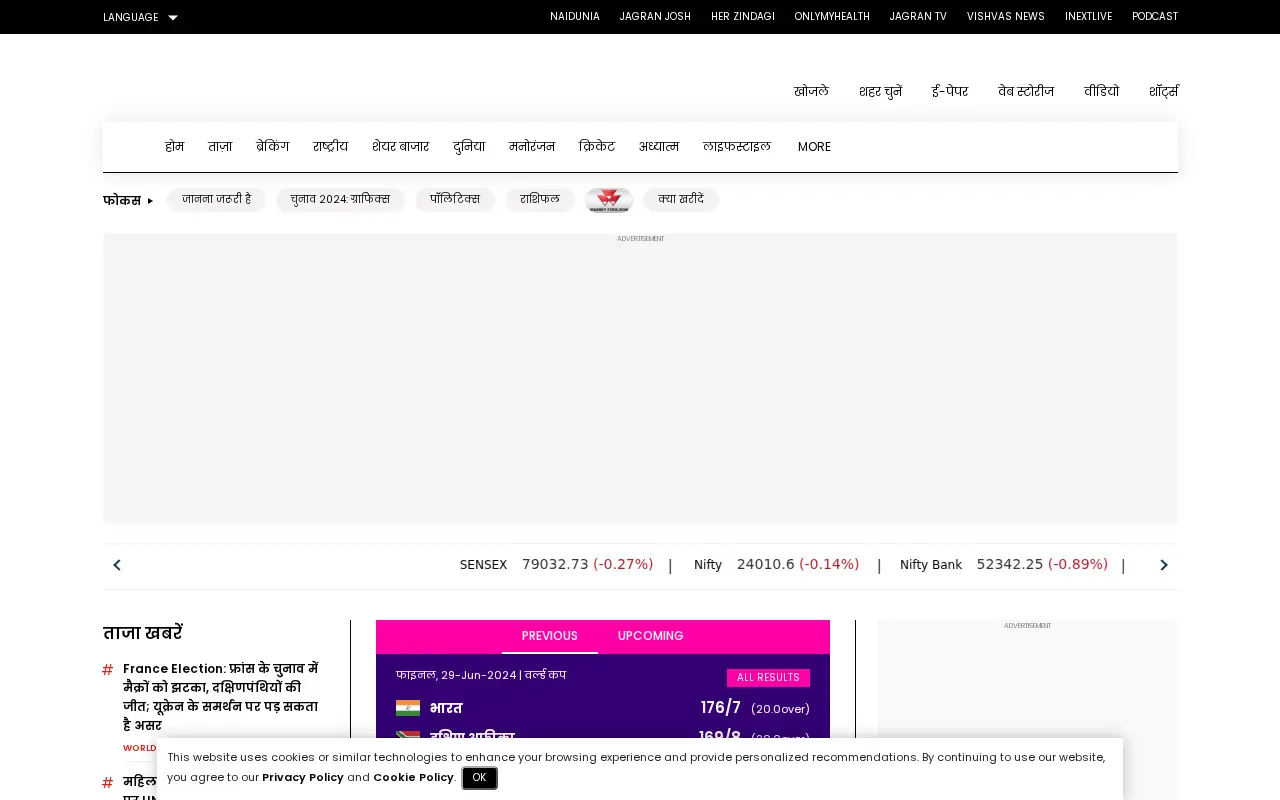
Task: Select ताजा in navigation bar
Action: click(220, 147)
